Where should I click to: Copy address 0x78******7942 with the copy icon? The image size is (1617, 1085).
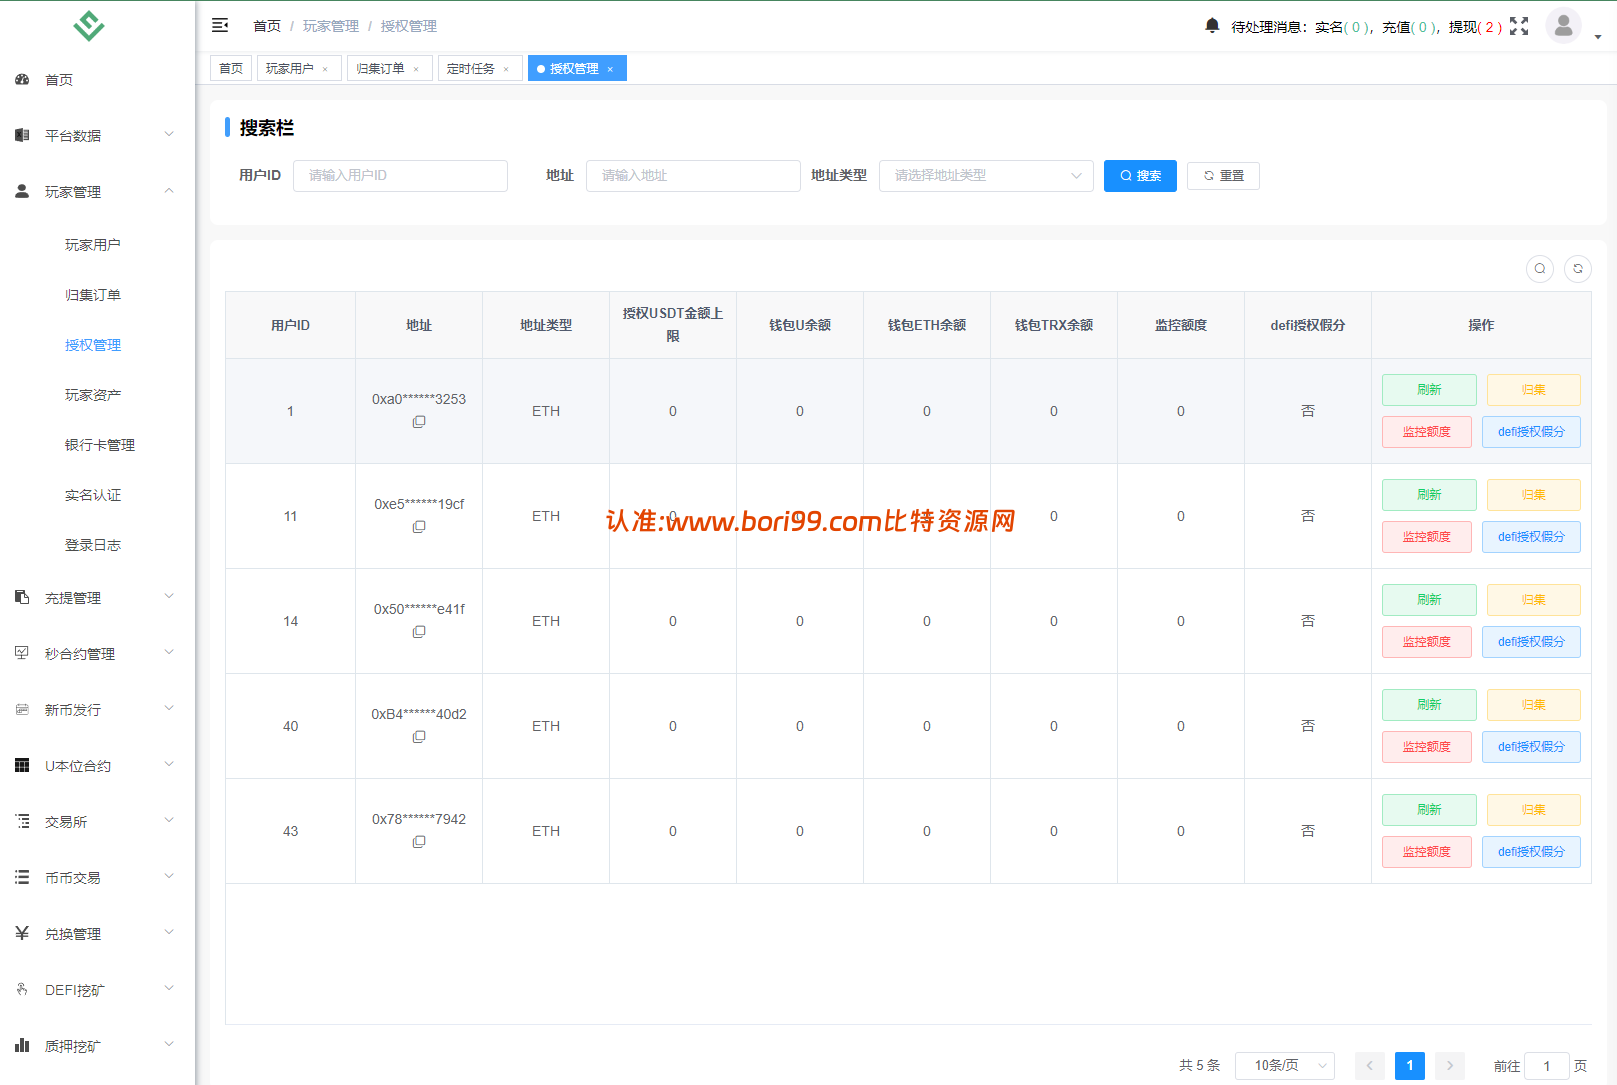(419, 842)
